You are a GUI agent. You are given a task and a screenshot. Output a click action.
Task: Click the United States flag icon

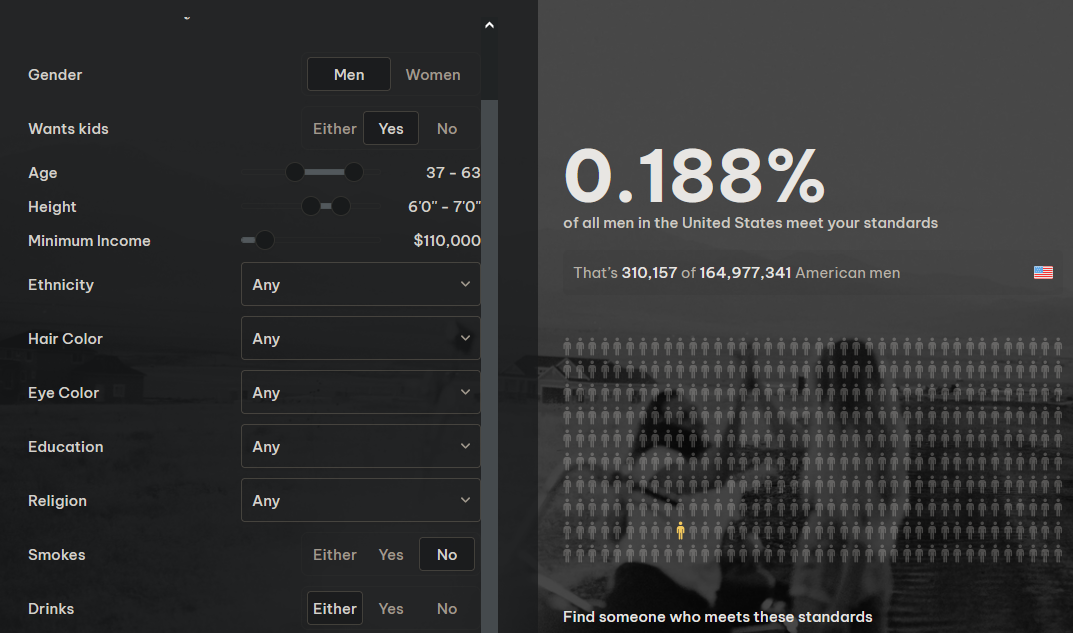[1043, 272]
